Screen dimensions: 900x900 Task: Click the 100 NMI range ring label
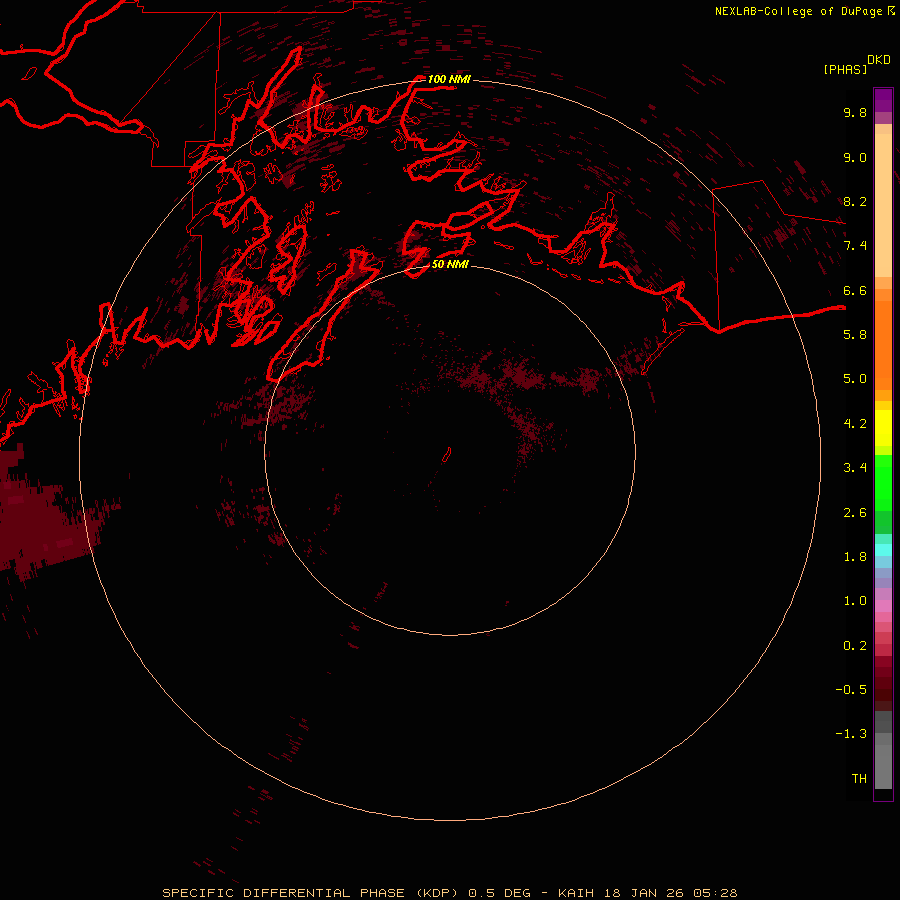click(449, 79)
